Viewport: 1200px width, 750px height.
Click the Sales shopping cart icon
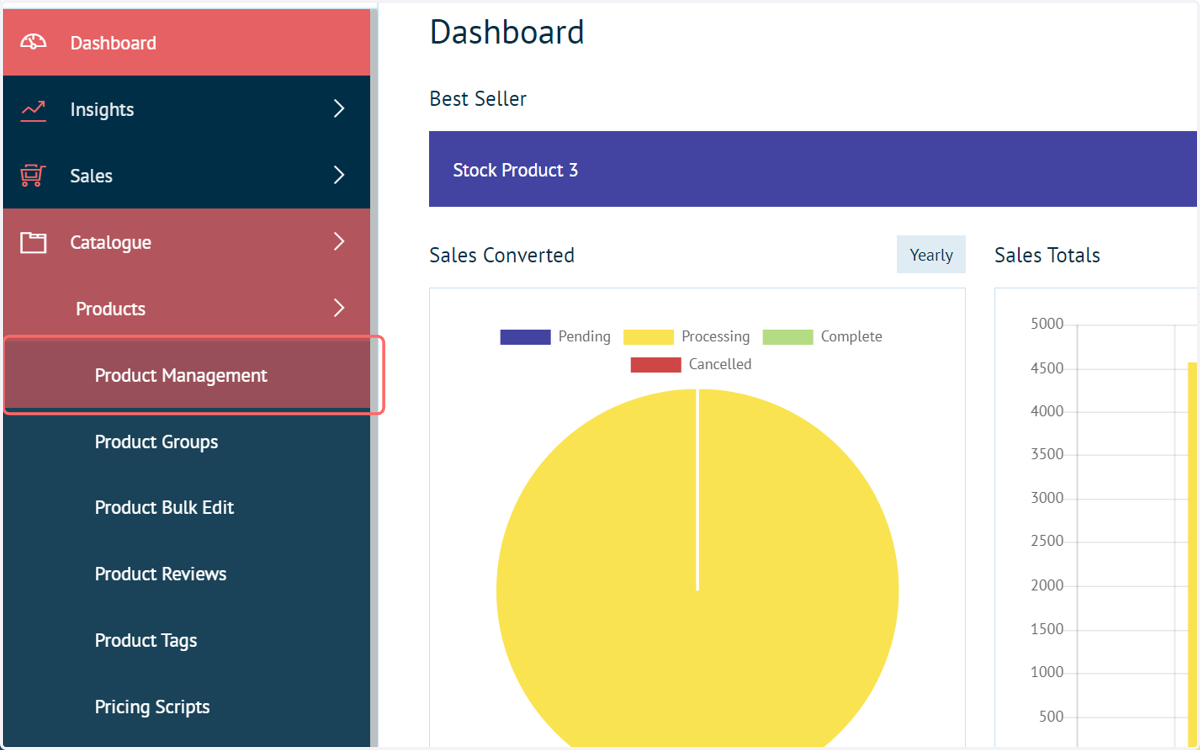(33, 175)
